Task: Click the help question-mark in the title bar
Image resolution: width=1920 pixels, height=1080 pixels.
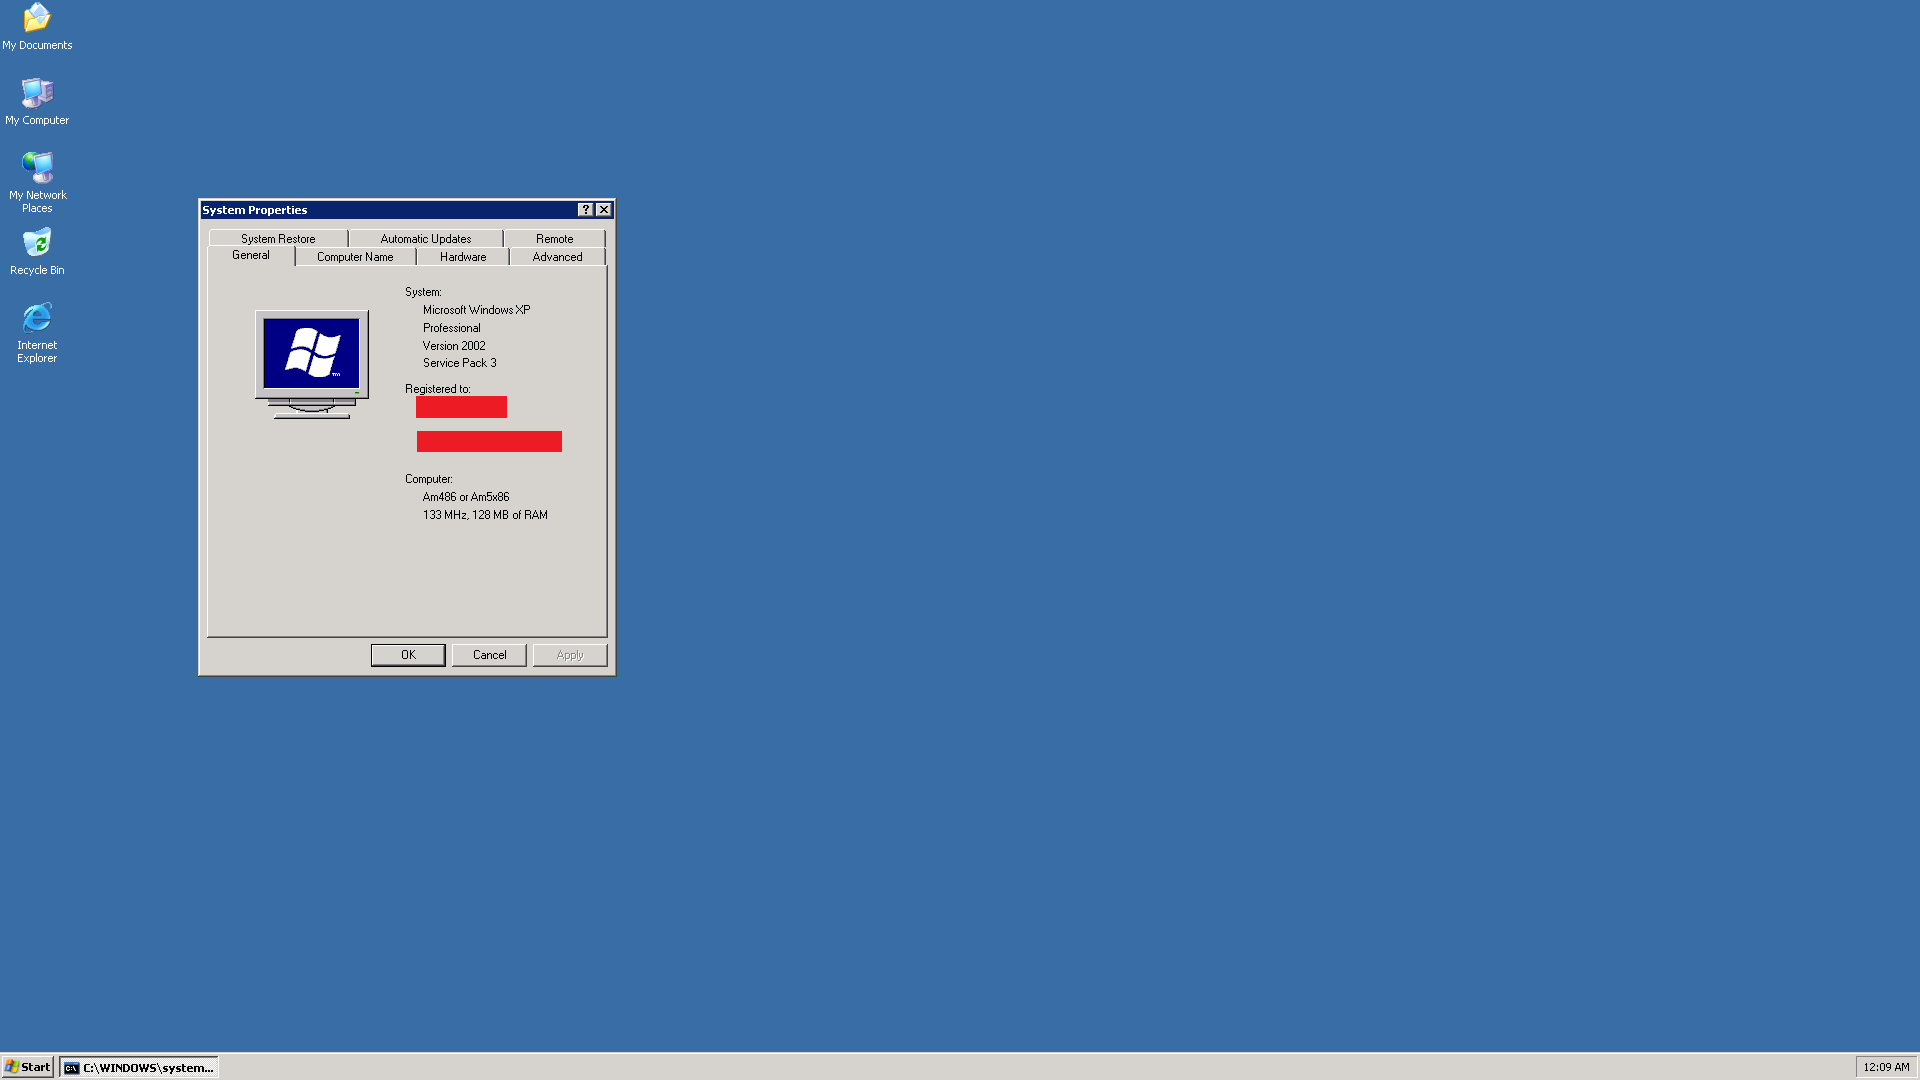Action: pos(585,209)
